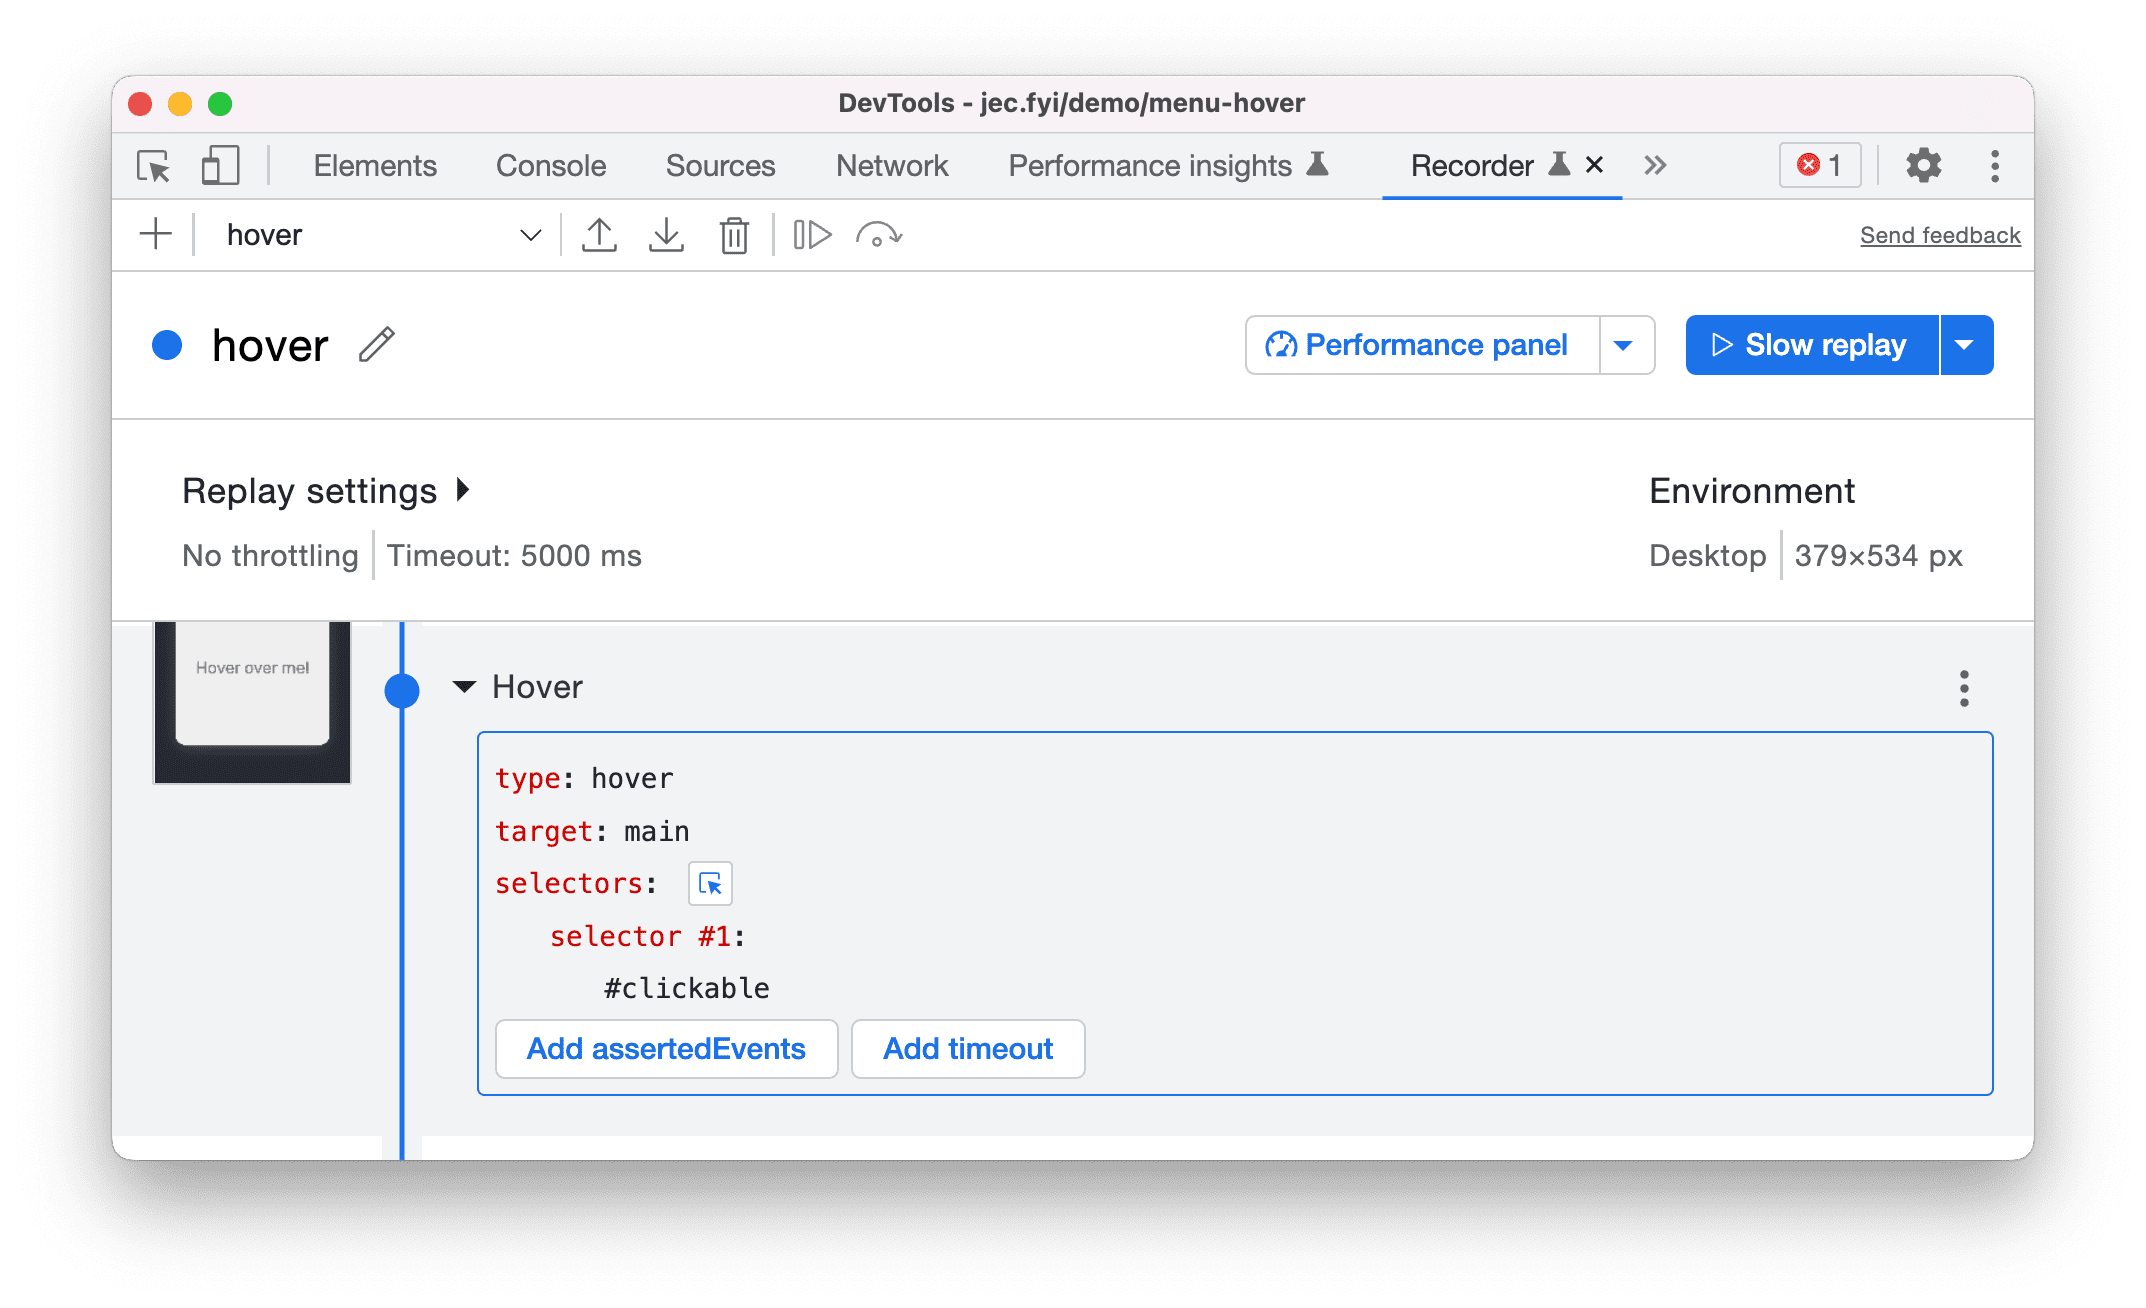2146x1308 pixels.
Task: Click the selector picker icon in selectors
Action: click(x=710, y=883)
